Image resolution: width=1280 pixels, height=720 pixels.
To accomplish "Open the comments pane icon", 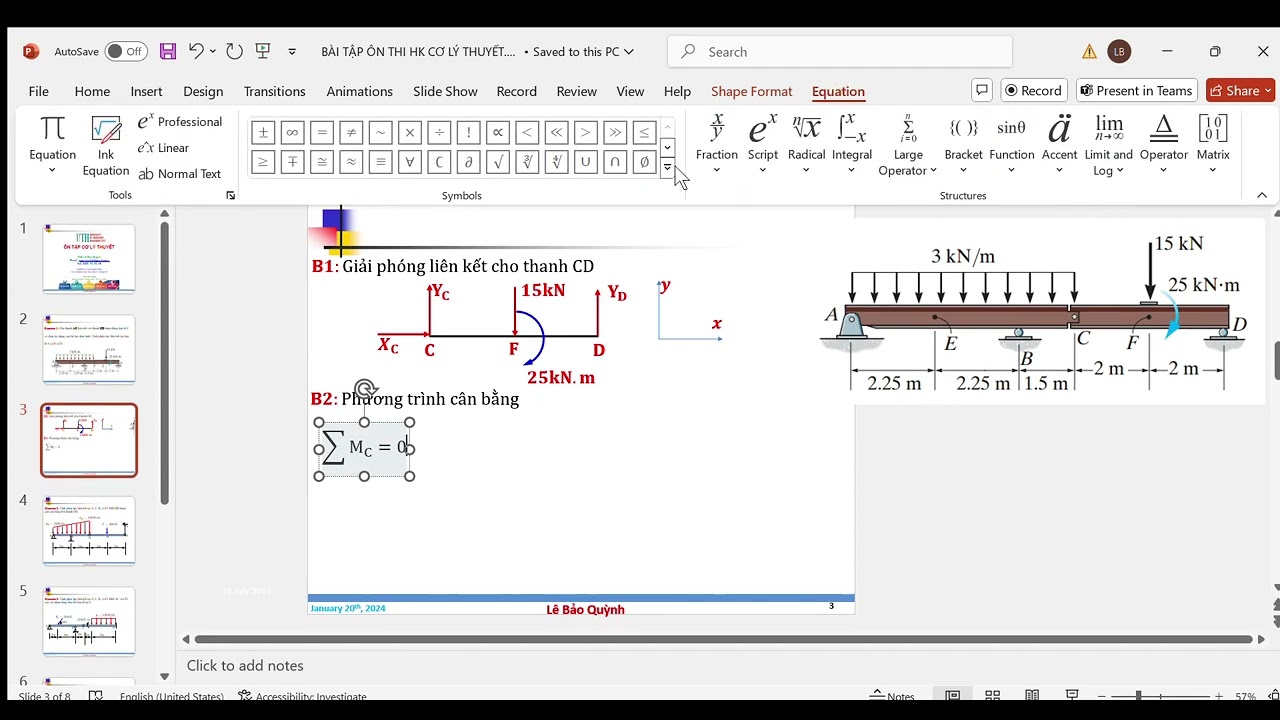I will 982,90.
